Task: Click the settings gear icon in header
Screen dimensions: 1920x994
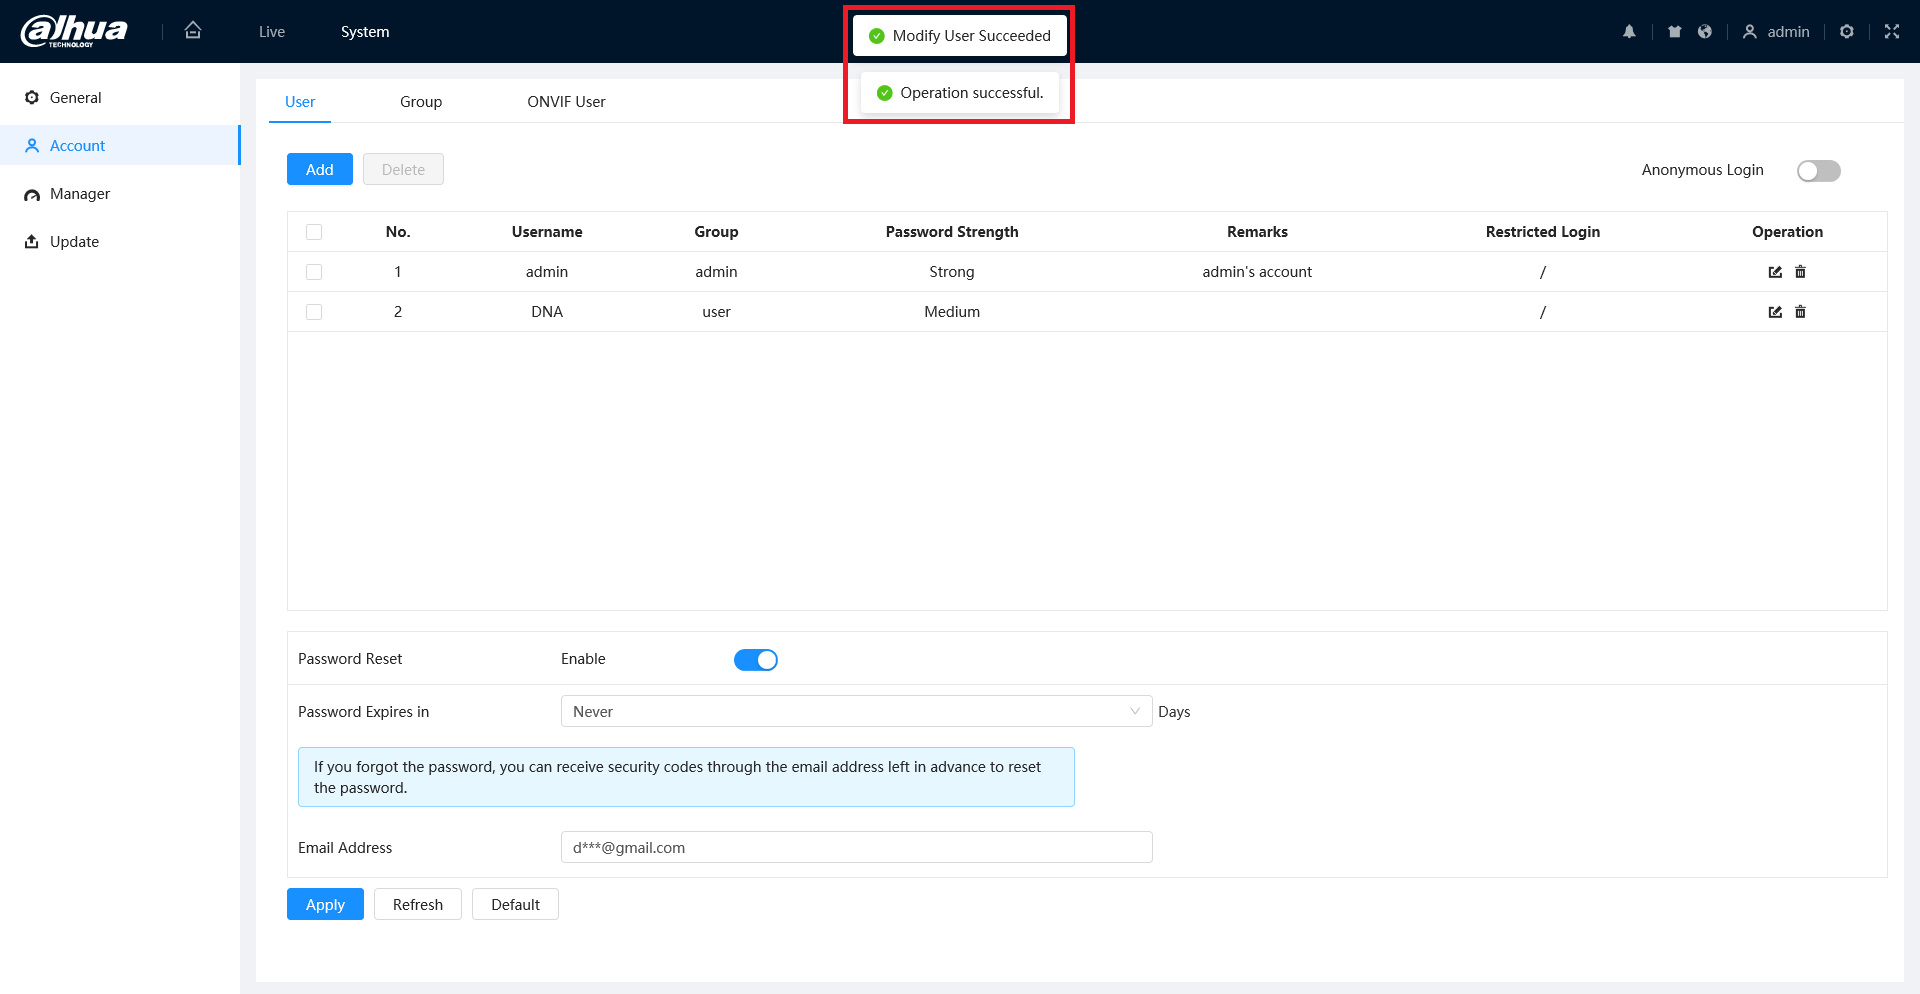Action: click(1846, 32)
